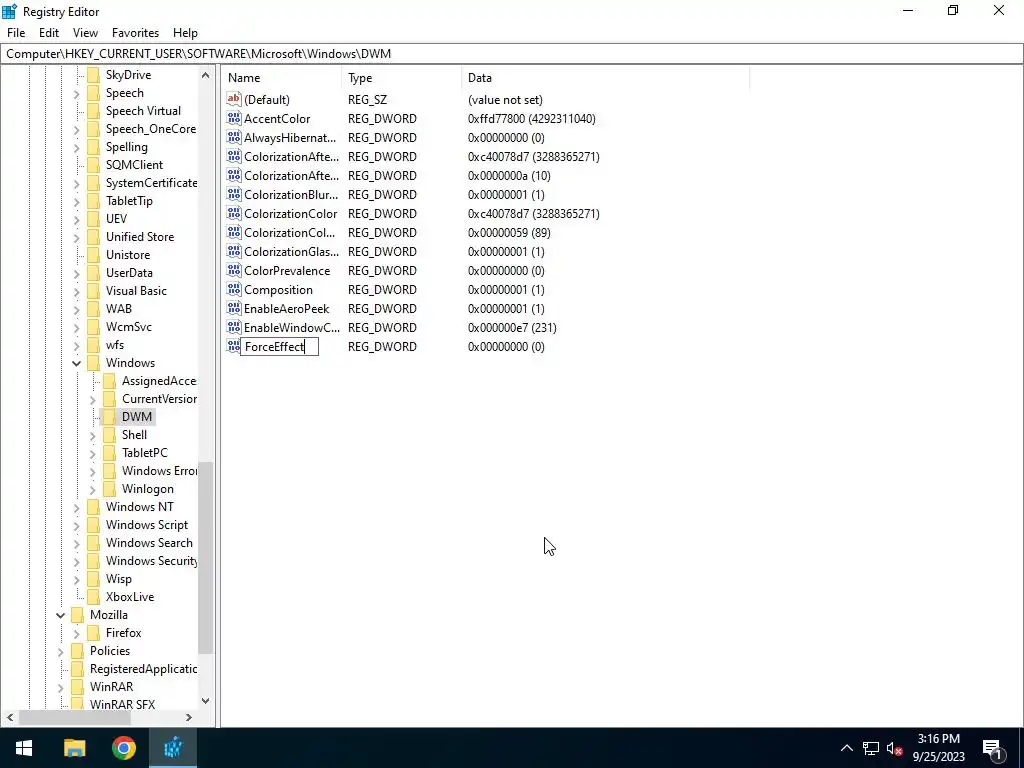Click the tree horizontal scroll right arrow
This screenshot has width=1024, height=768.
[189, 717]
